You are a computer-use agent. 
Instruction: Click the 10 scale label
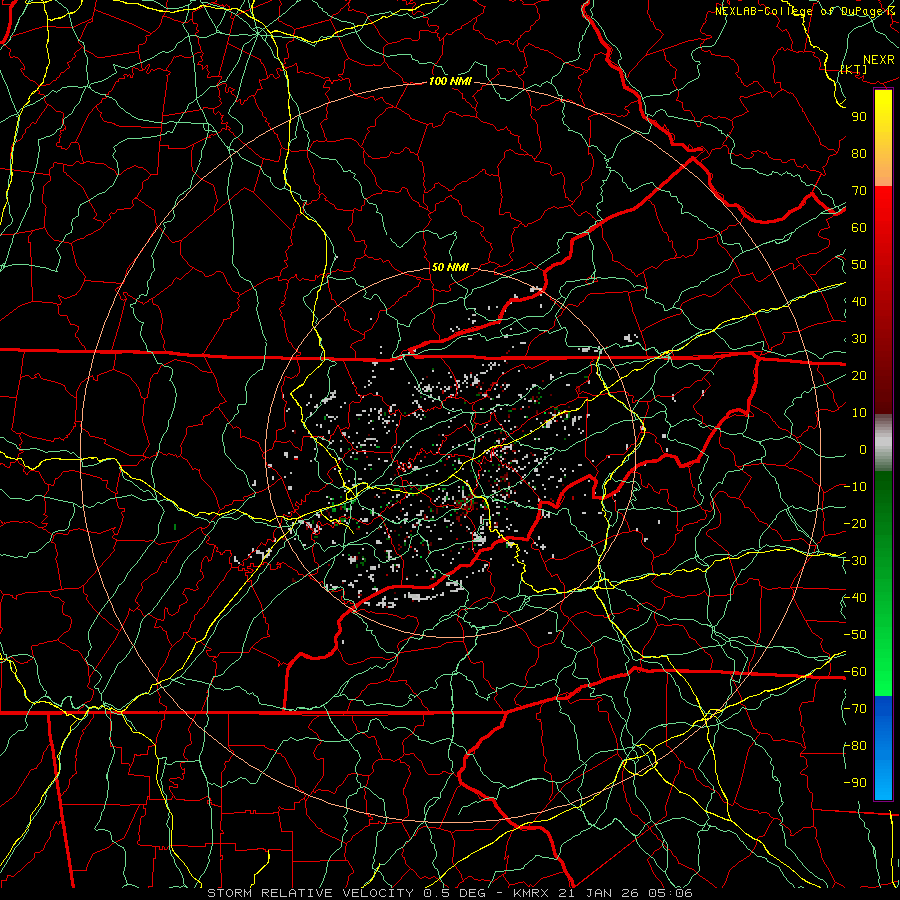click(x=859, y=413)
